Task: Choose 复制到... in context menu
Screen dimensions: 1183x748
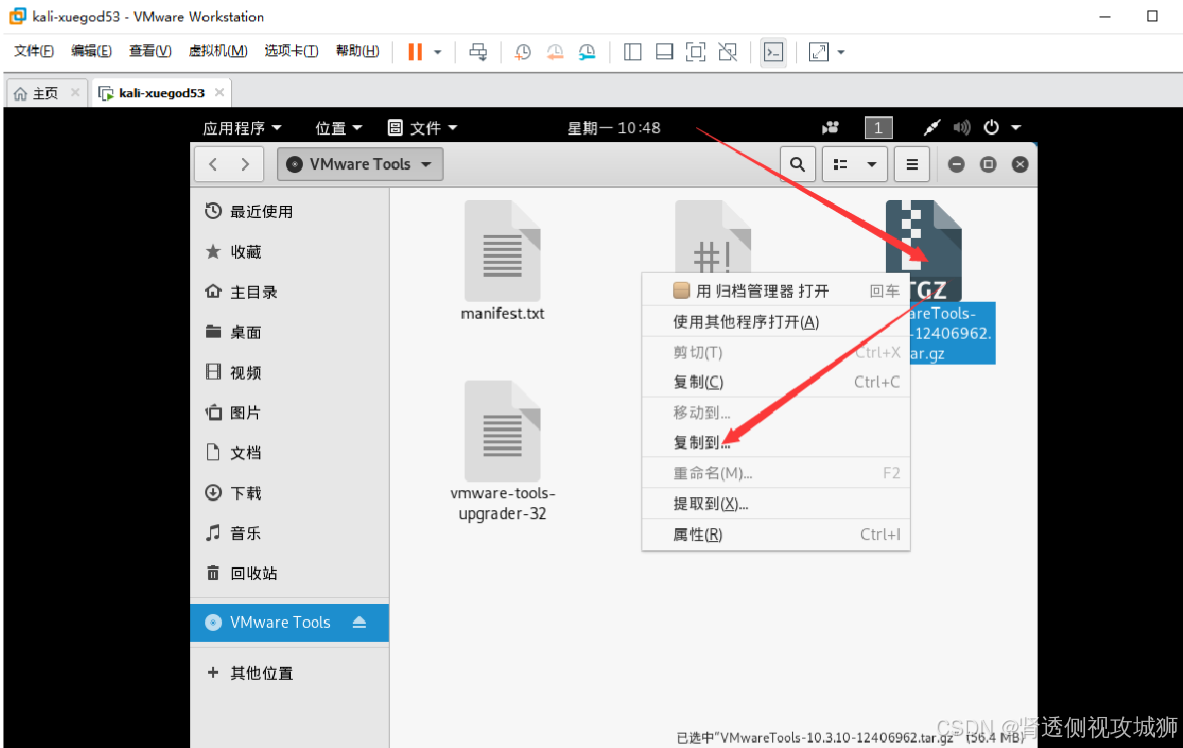Action: 776,442
